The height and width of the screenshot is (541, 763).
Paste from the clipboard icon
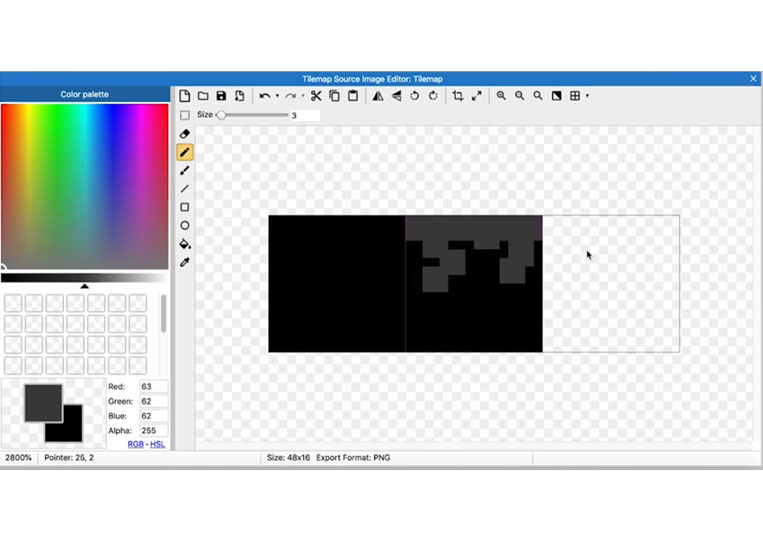coord(353,96)
